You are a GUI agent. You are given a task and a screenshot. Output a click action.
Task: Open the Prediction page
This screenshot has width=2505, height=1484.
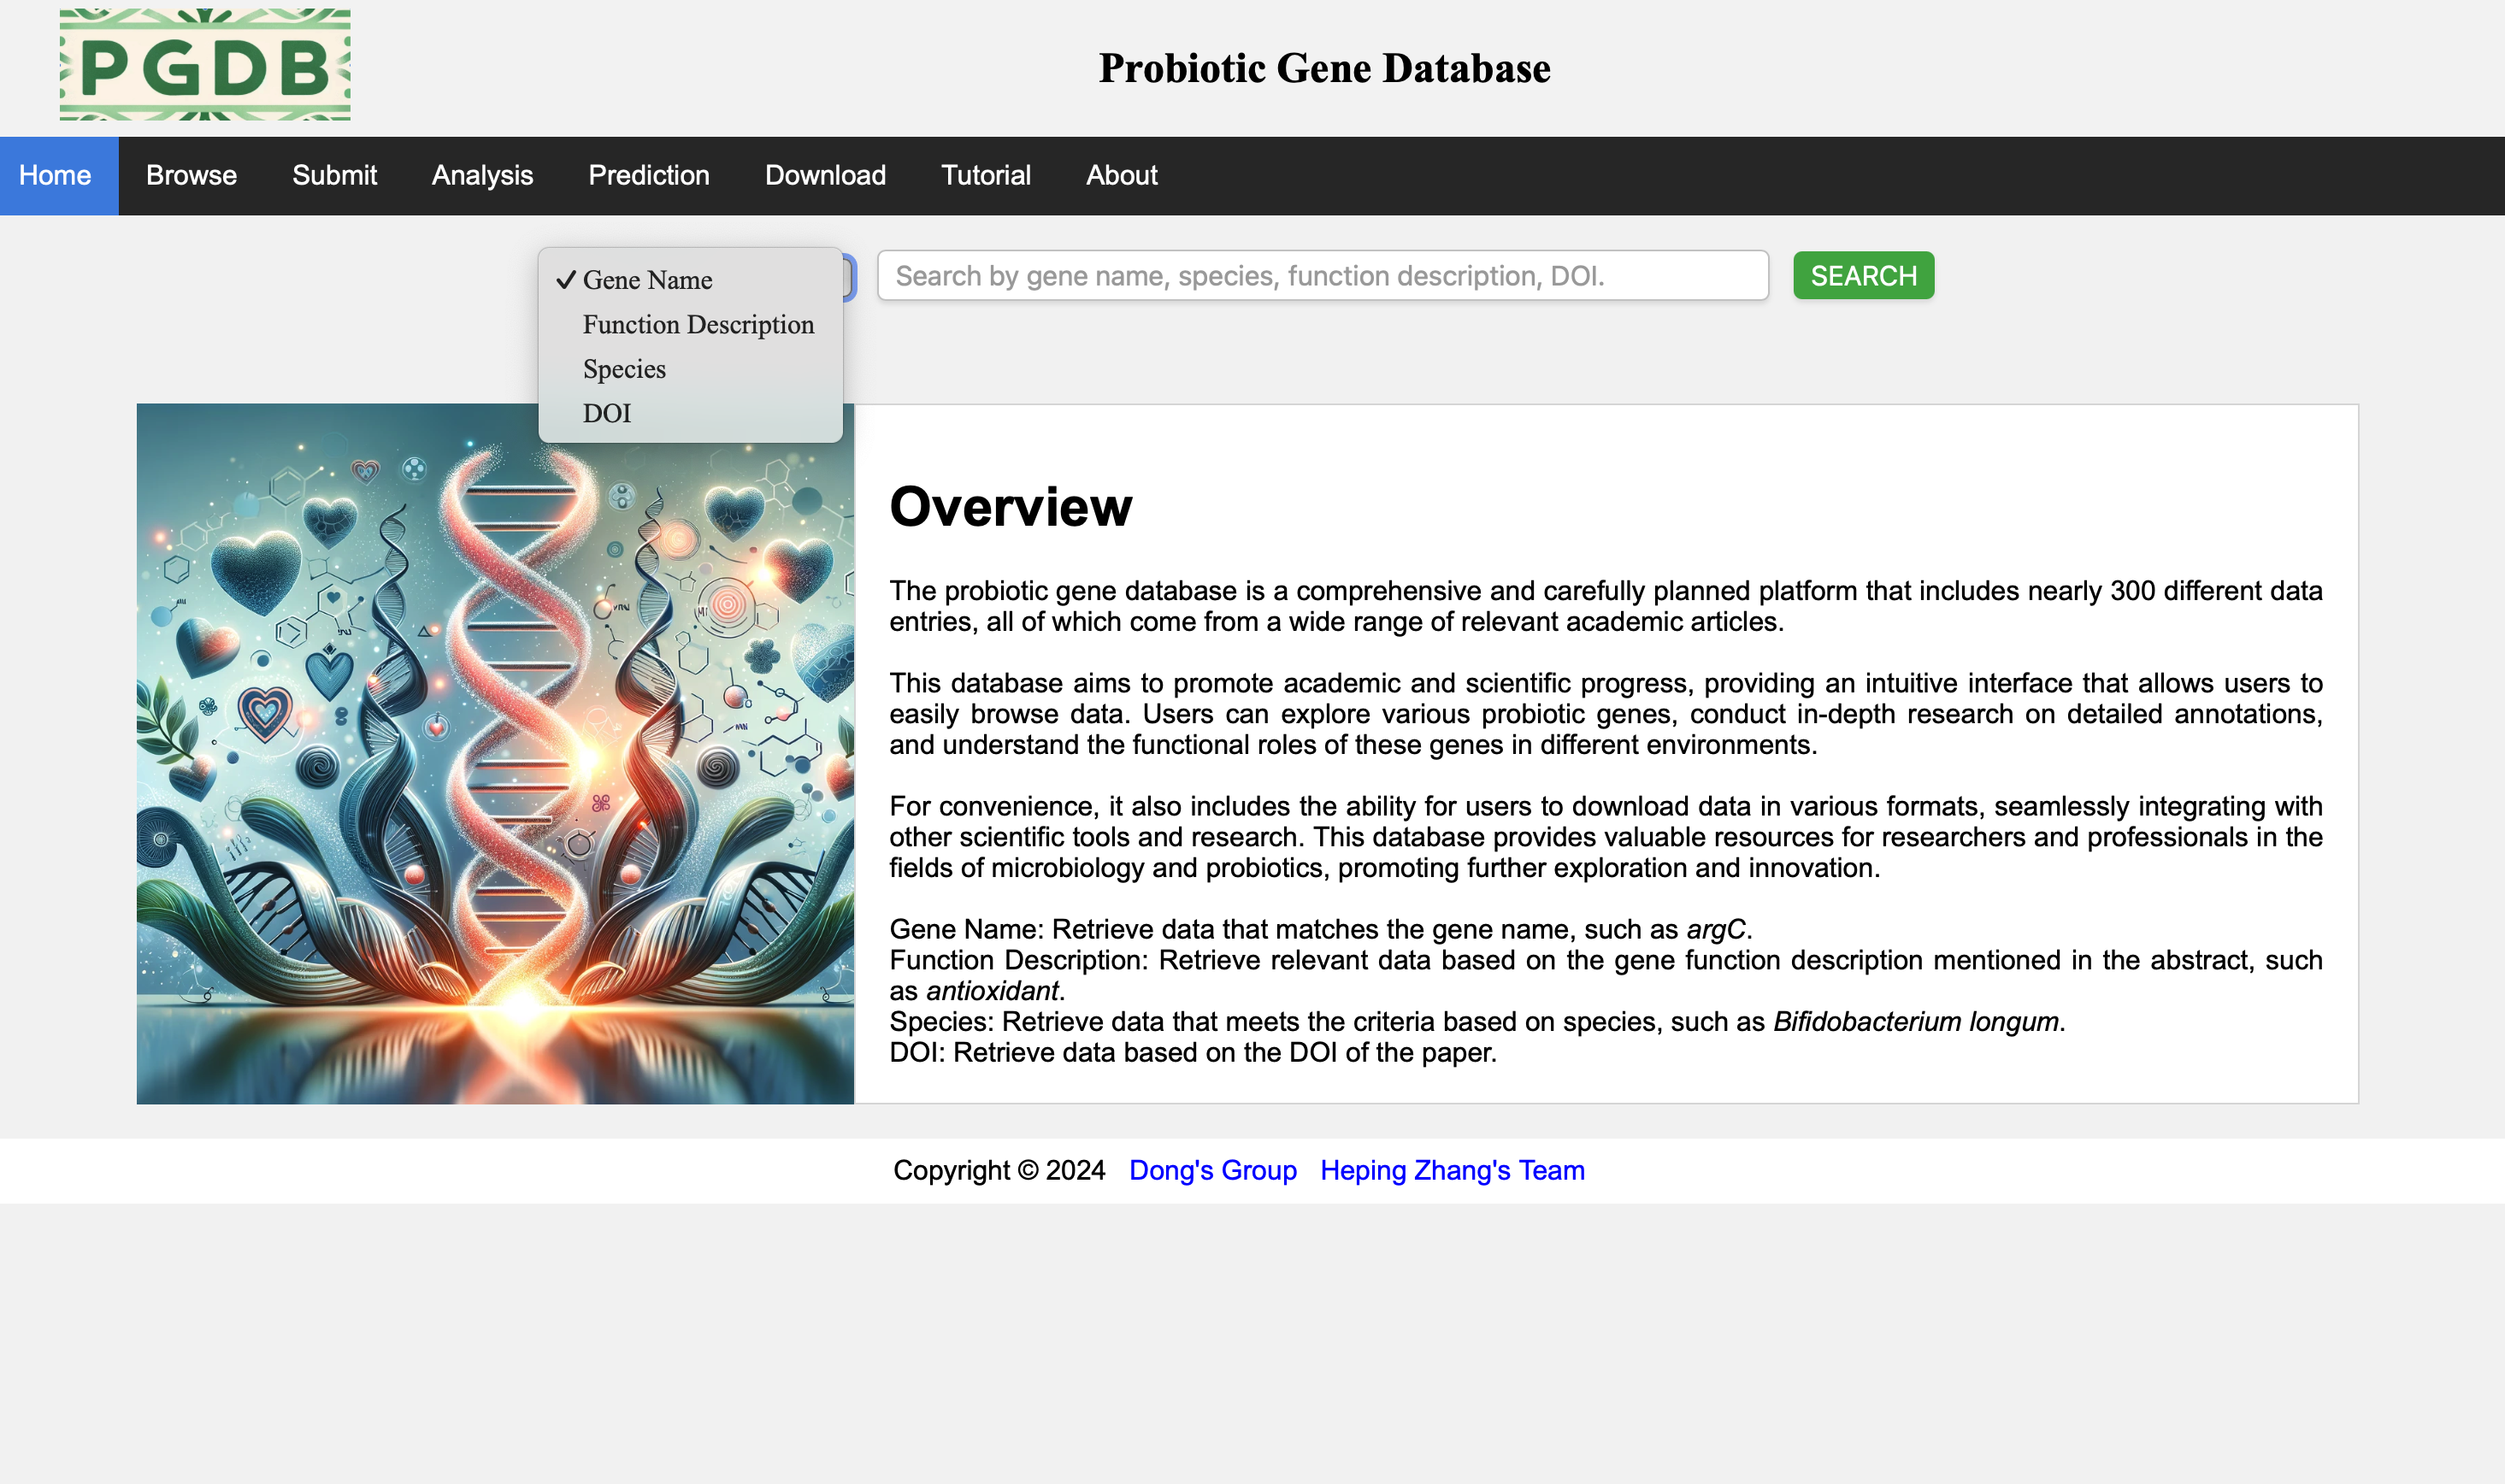click(x=648, y=175)
